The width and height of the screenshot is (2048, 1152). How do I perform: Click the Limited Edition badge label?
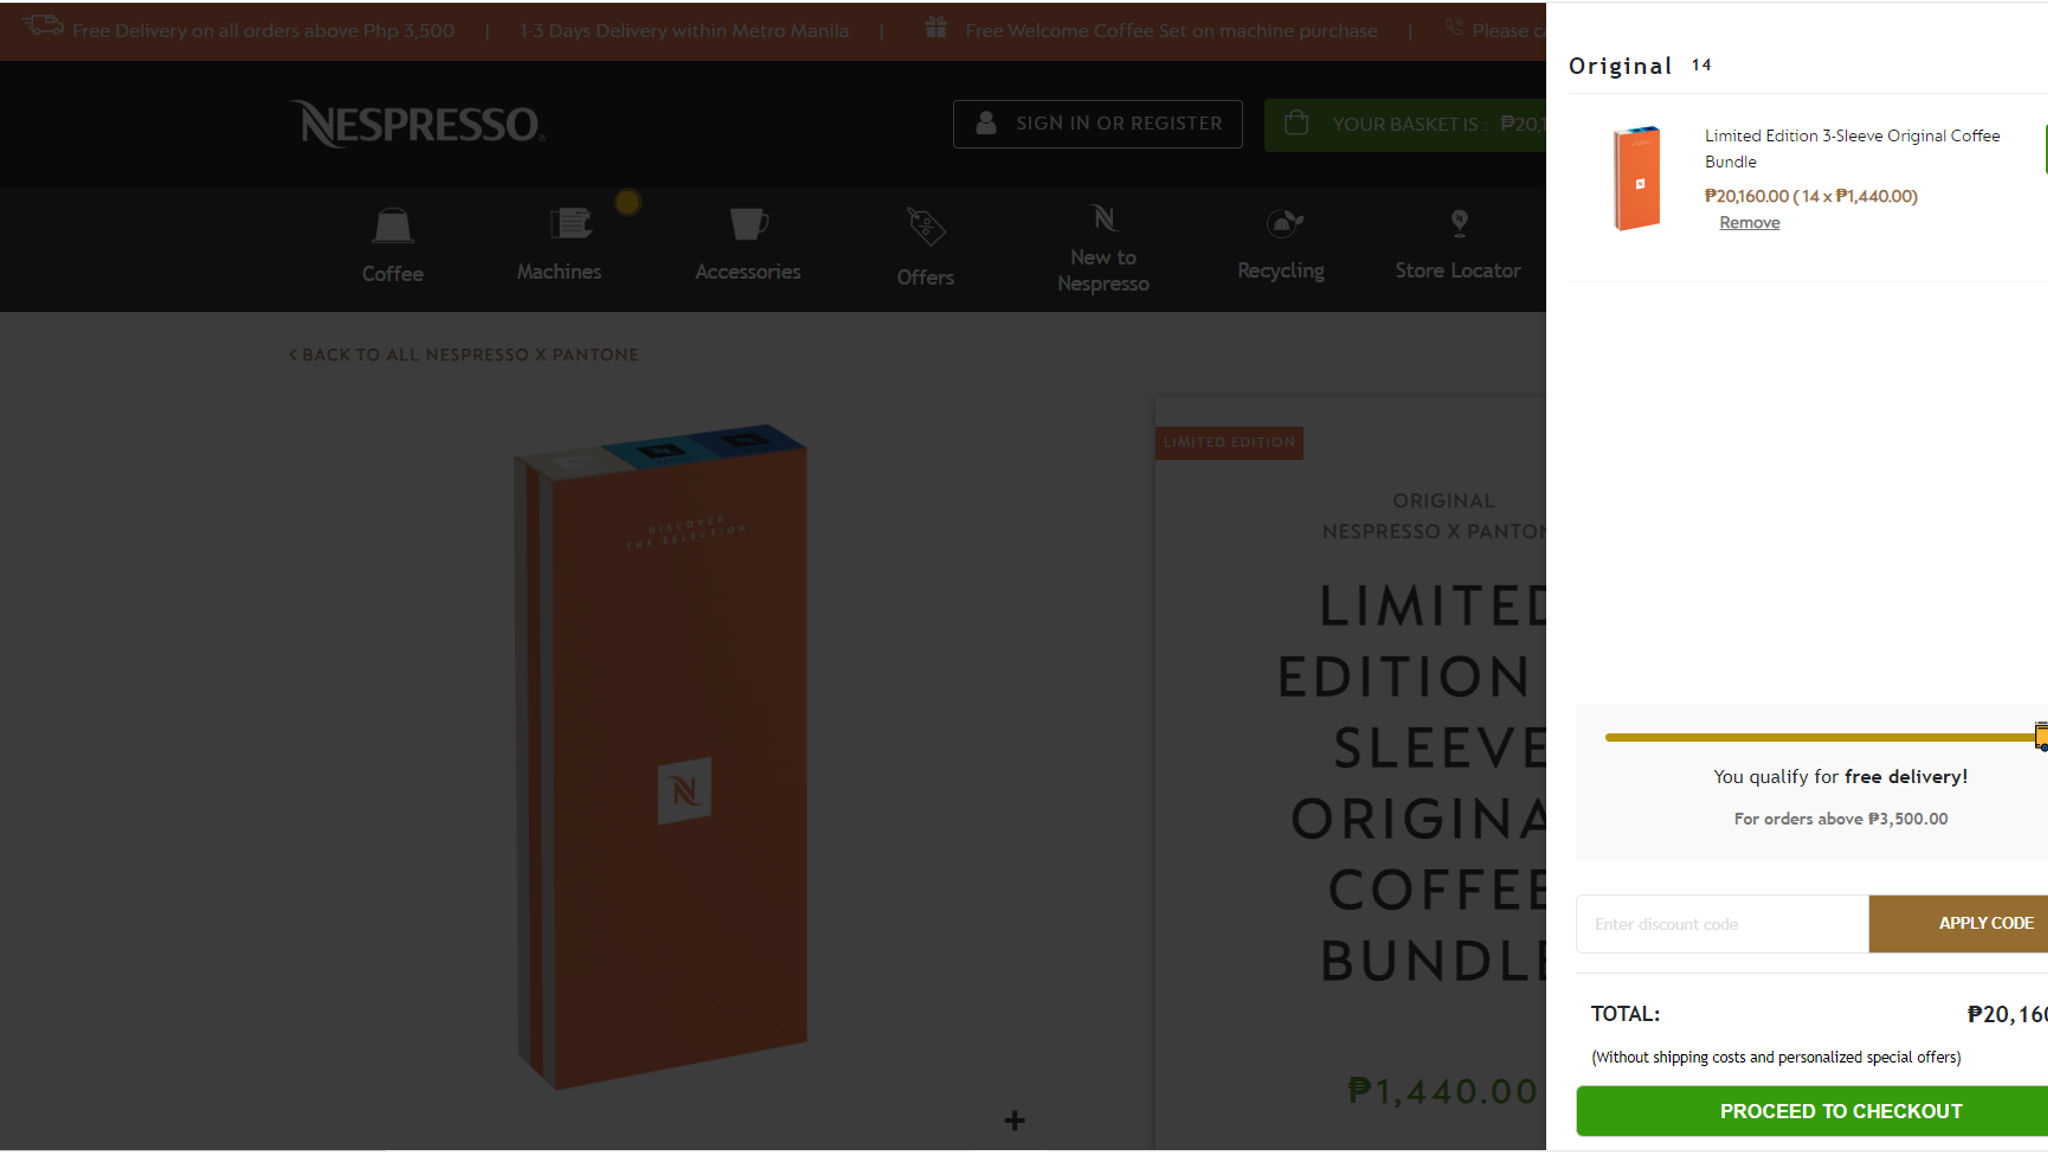[x=1229, y=442]
